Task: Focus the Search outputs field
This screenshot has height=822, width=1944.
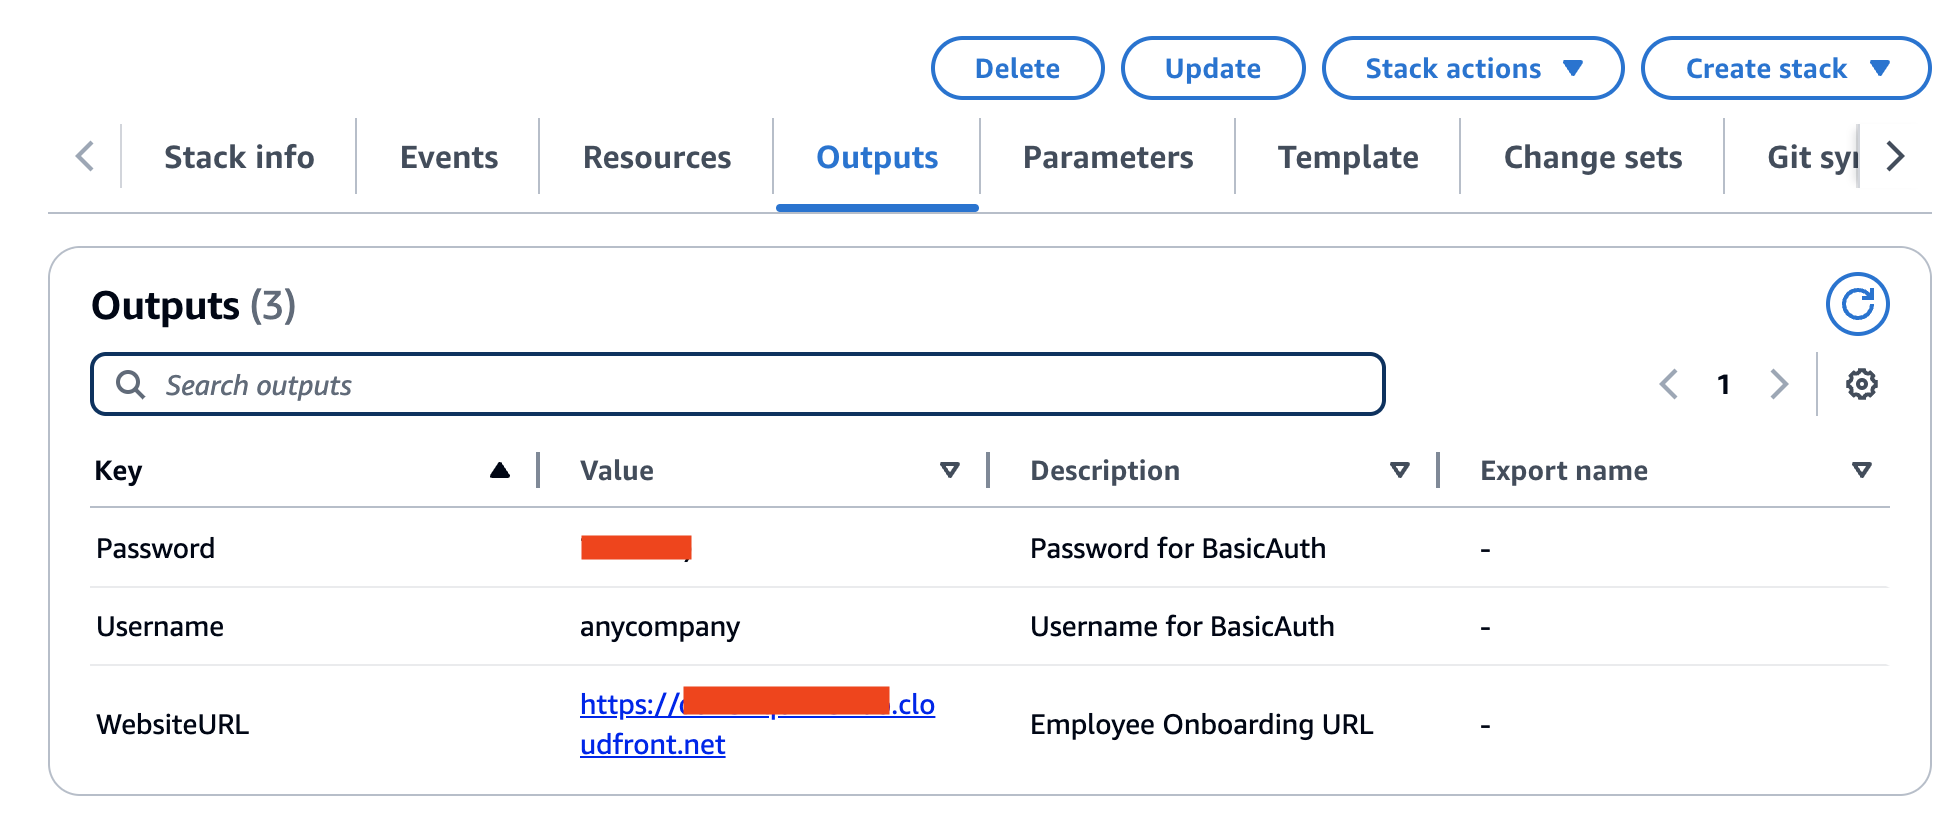Action: pos(738,384)
